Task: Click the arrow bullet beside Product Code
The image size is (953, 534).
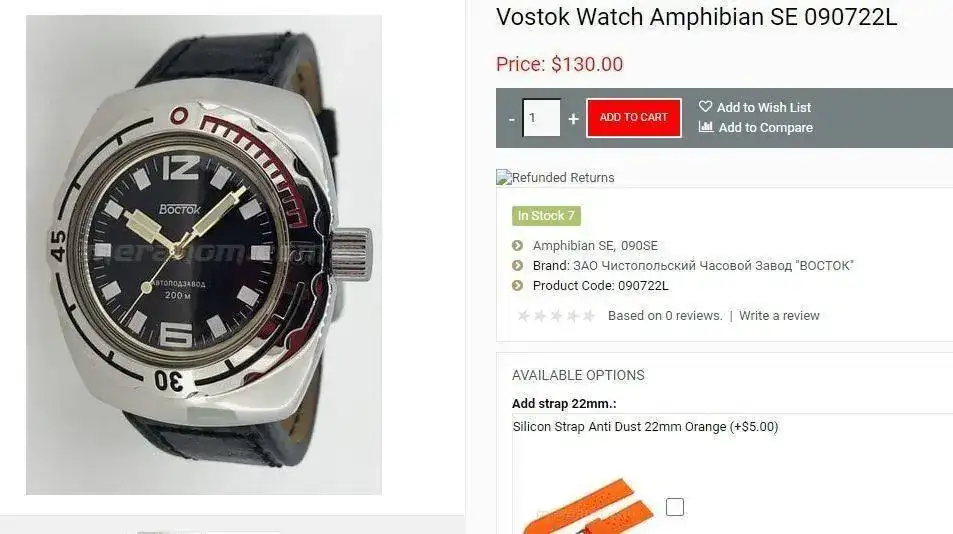Action: [518, 286]
